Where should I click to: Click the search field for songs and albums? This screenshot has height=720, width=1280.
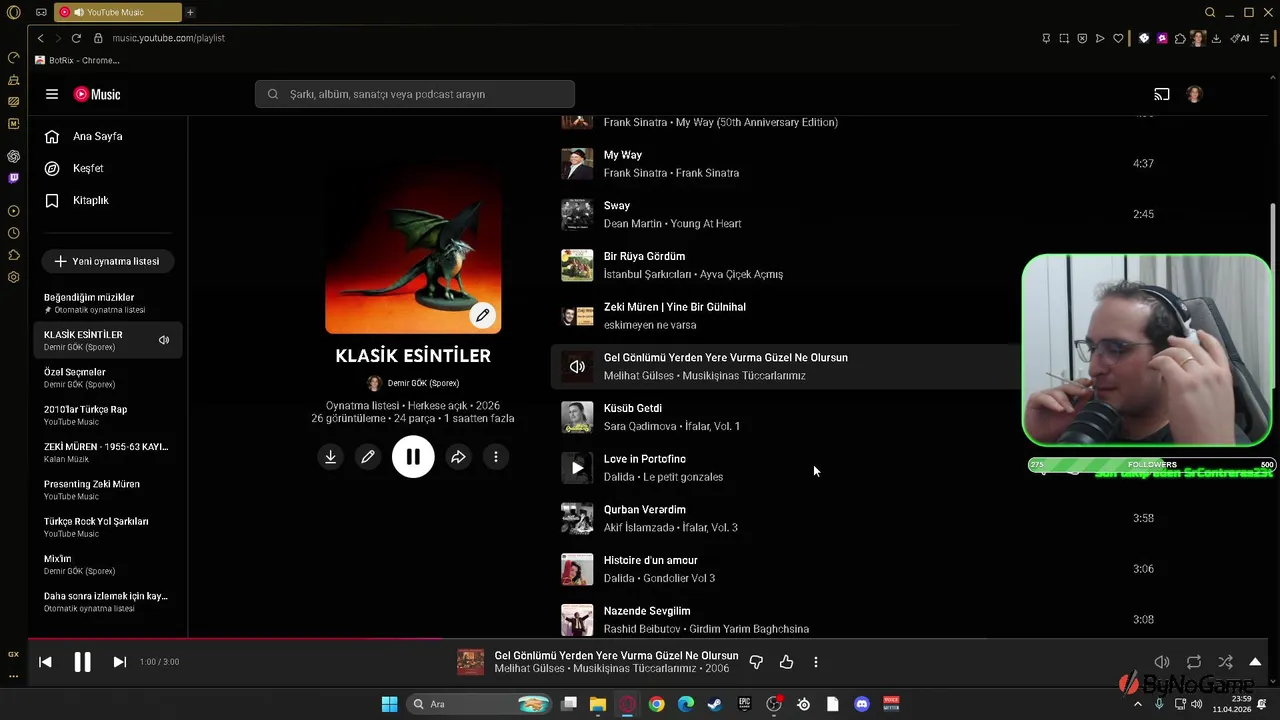(415, 94)
